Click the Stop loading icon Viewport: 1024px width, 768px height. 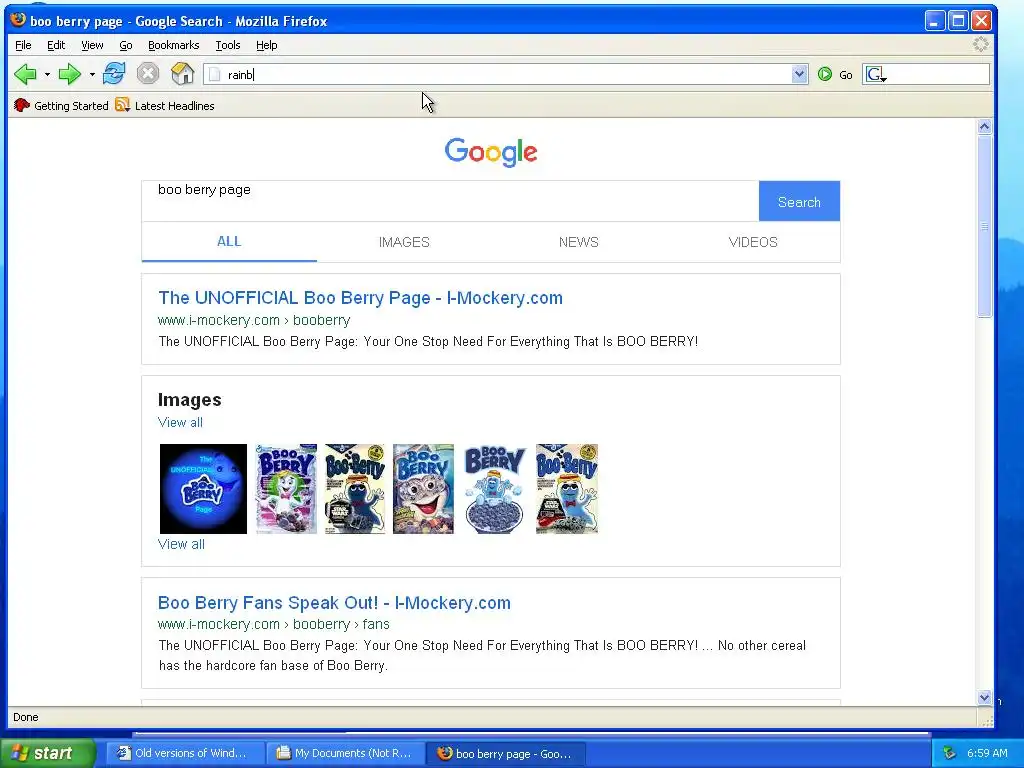pos(148,73)
